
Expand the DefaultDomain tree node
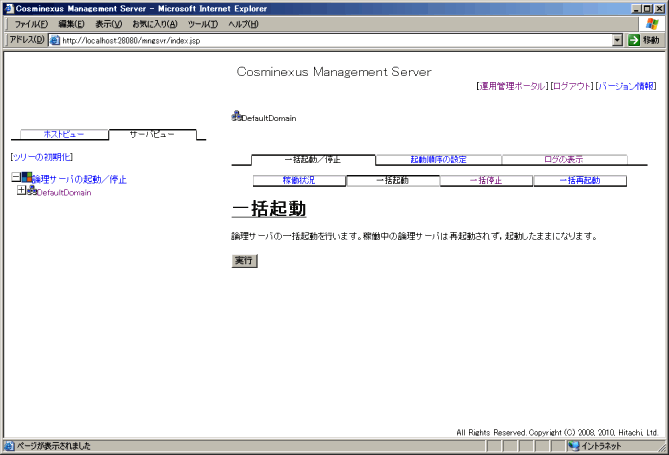point(21,191)
